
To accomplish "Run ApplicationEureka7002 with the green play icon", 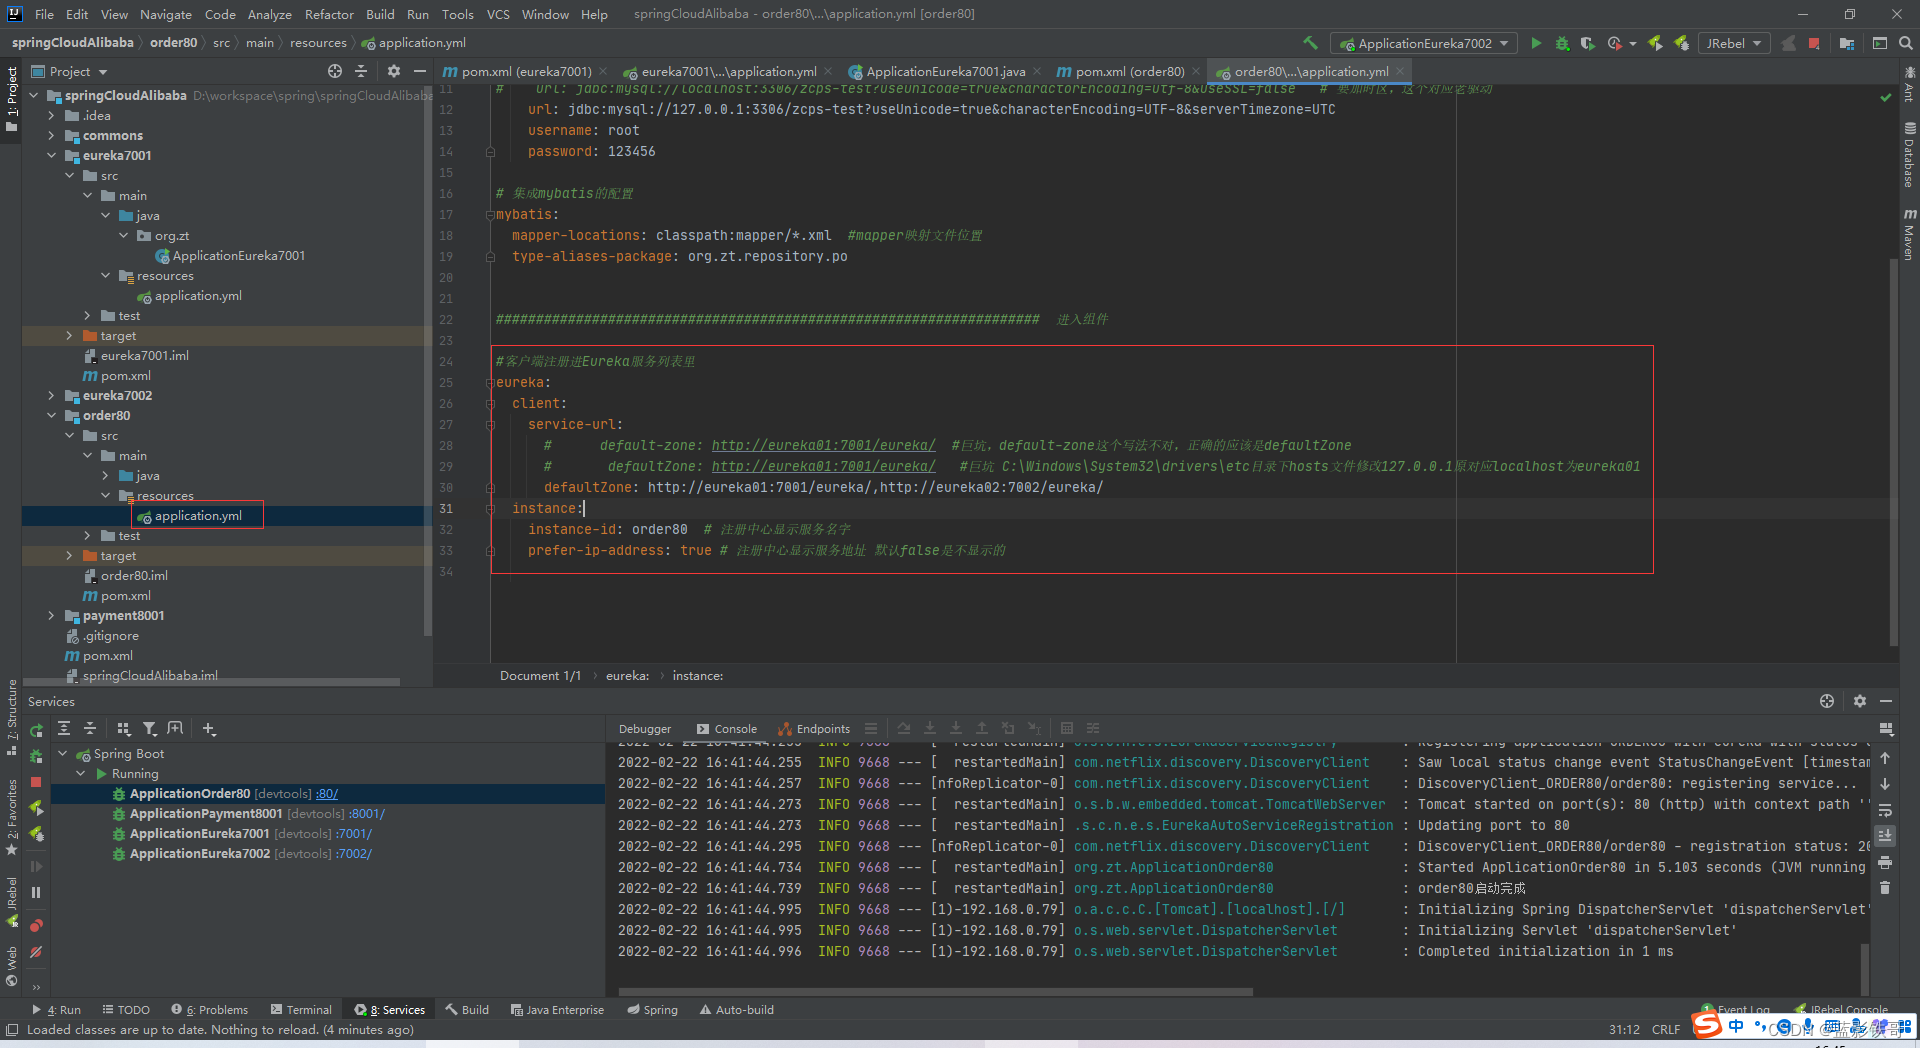I will pos(1536,43).
